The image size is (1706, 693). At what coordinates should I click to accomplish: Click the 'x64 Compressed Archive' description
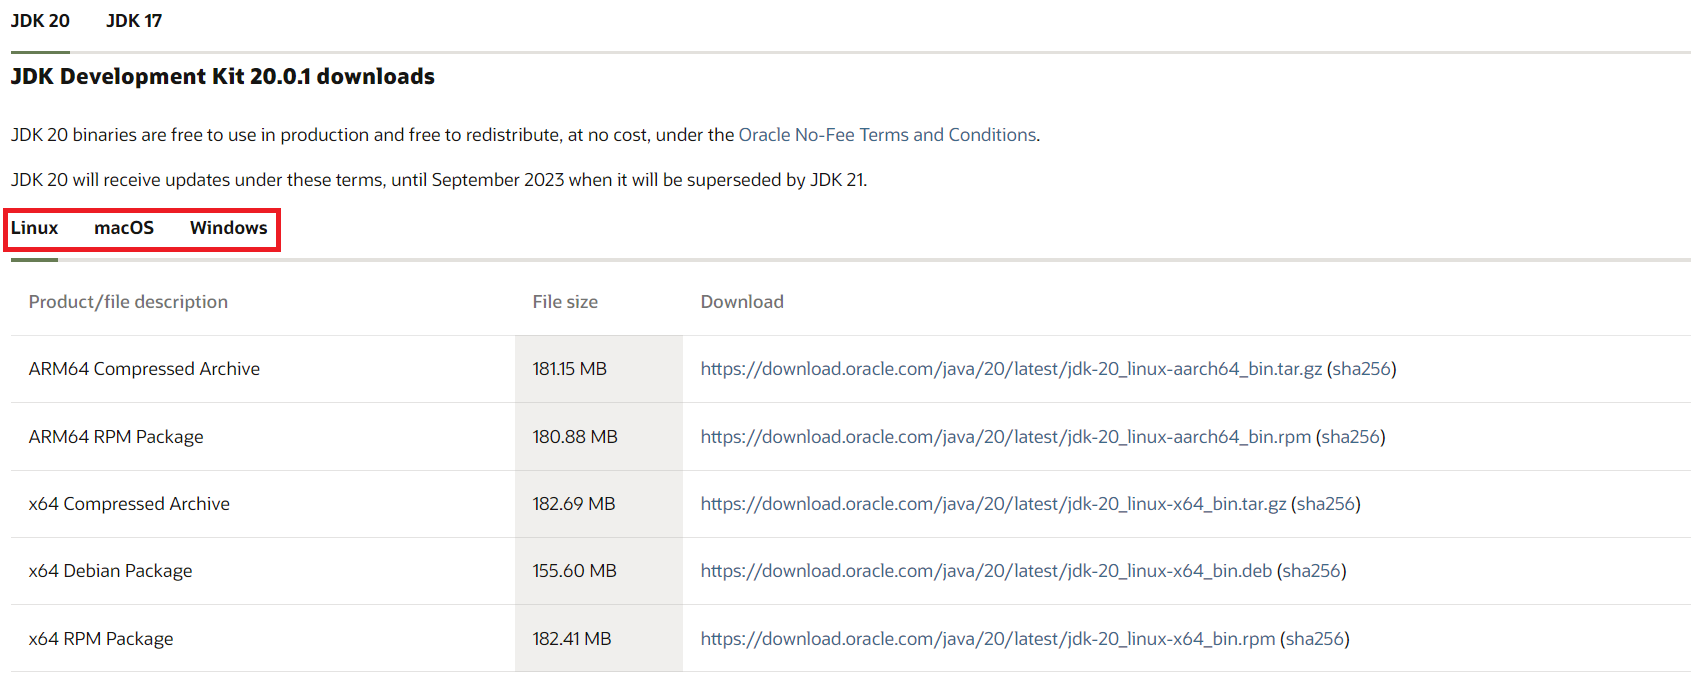pos(129,504)
